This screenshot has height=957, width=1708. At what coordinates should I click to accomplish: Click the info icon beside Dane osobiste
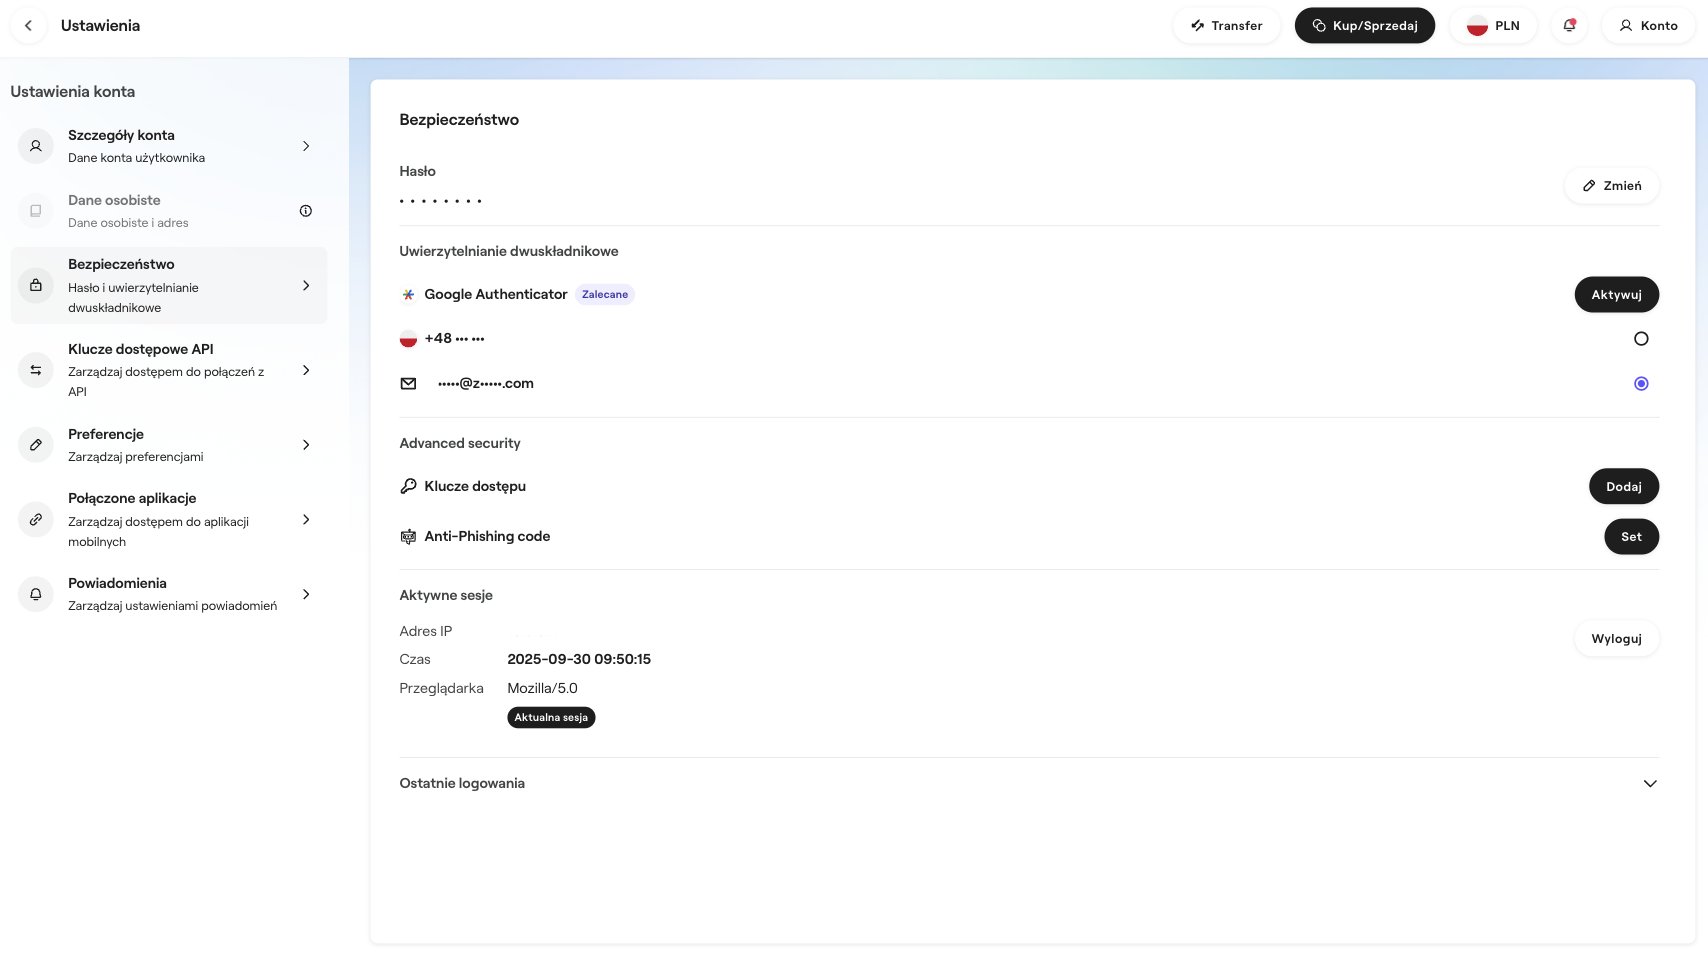306,211
